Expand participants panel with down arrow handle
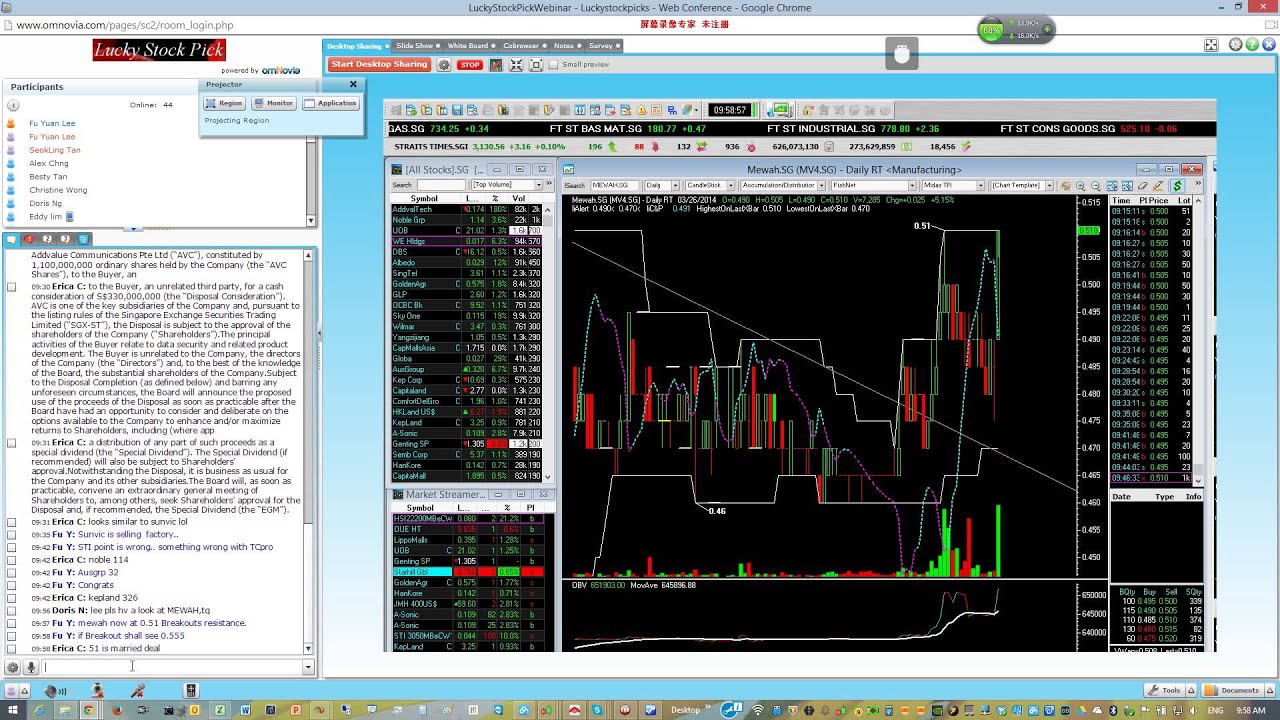This screenshot has height=720, width=1280. pyautogui.click(x=132, y=229)
